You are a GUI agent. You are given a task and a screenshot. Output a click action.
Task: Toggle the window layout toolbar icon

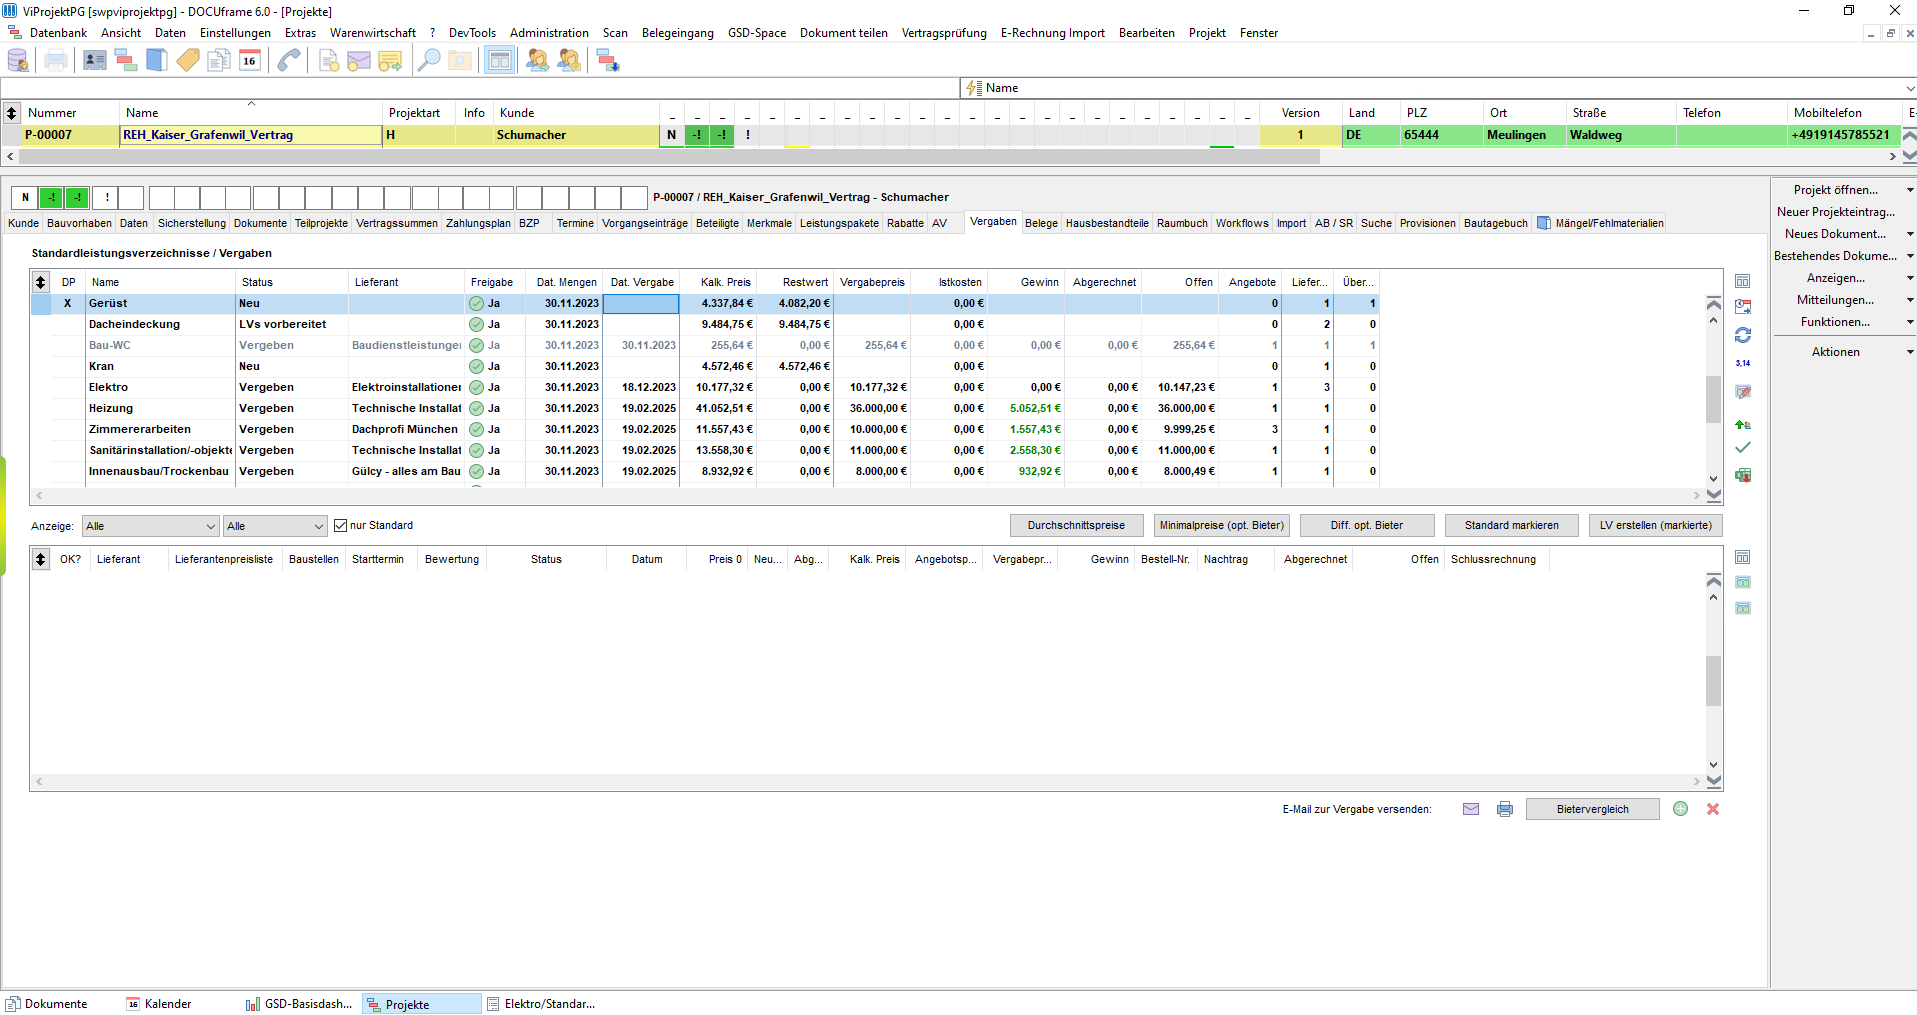click(499, 60)
